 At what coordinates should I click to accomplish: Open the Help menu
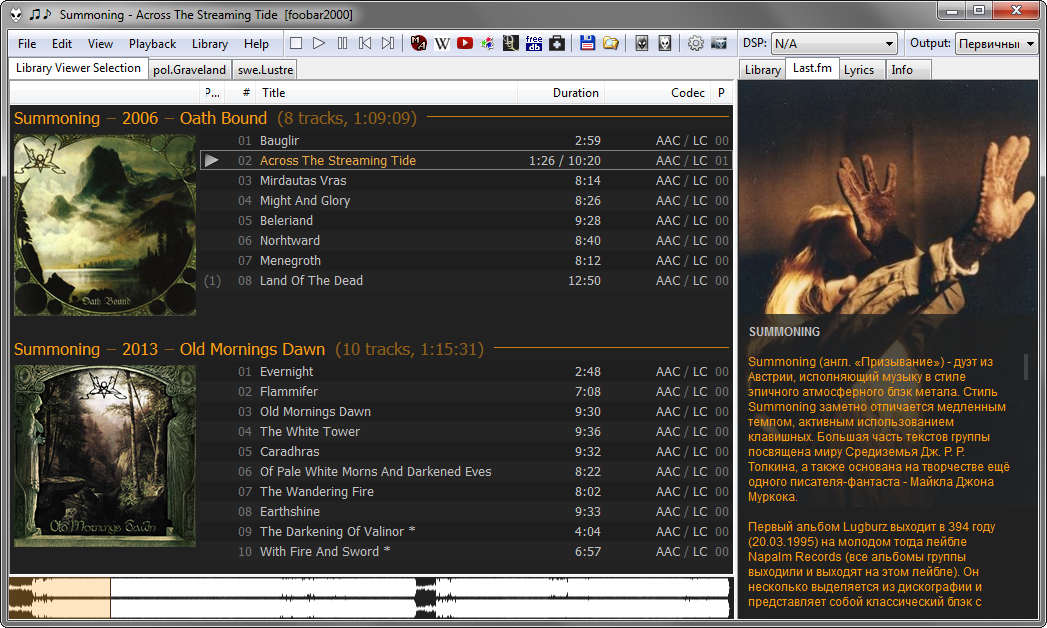pyautogui.click(x=256, y=43)
